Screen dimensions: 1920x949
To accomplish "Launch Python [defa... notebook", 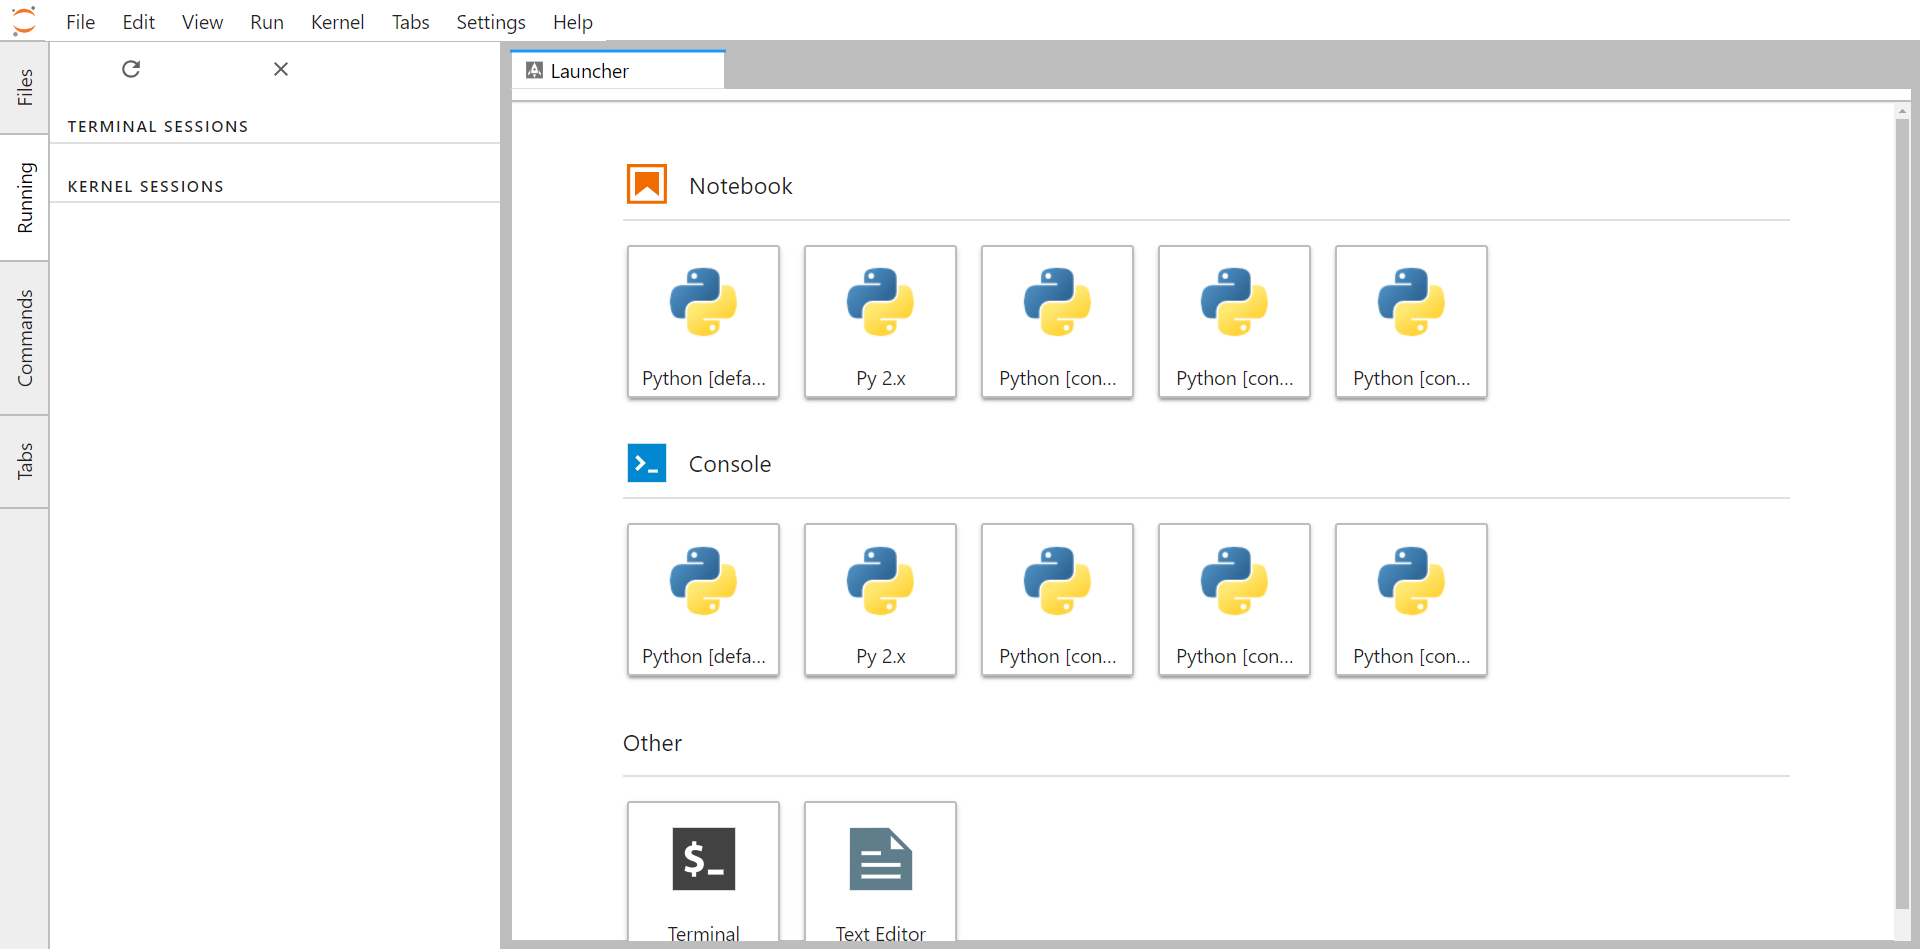I will 703,322.
